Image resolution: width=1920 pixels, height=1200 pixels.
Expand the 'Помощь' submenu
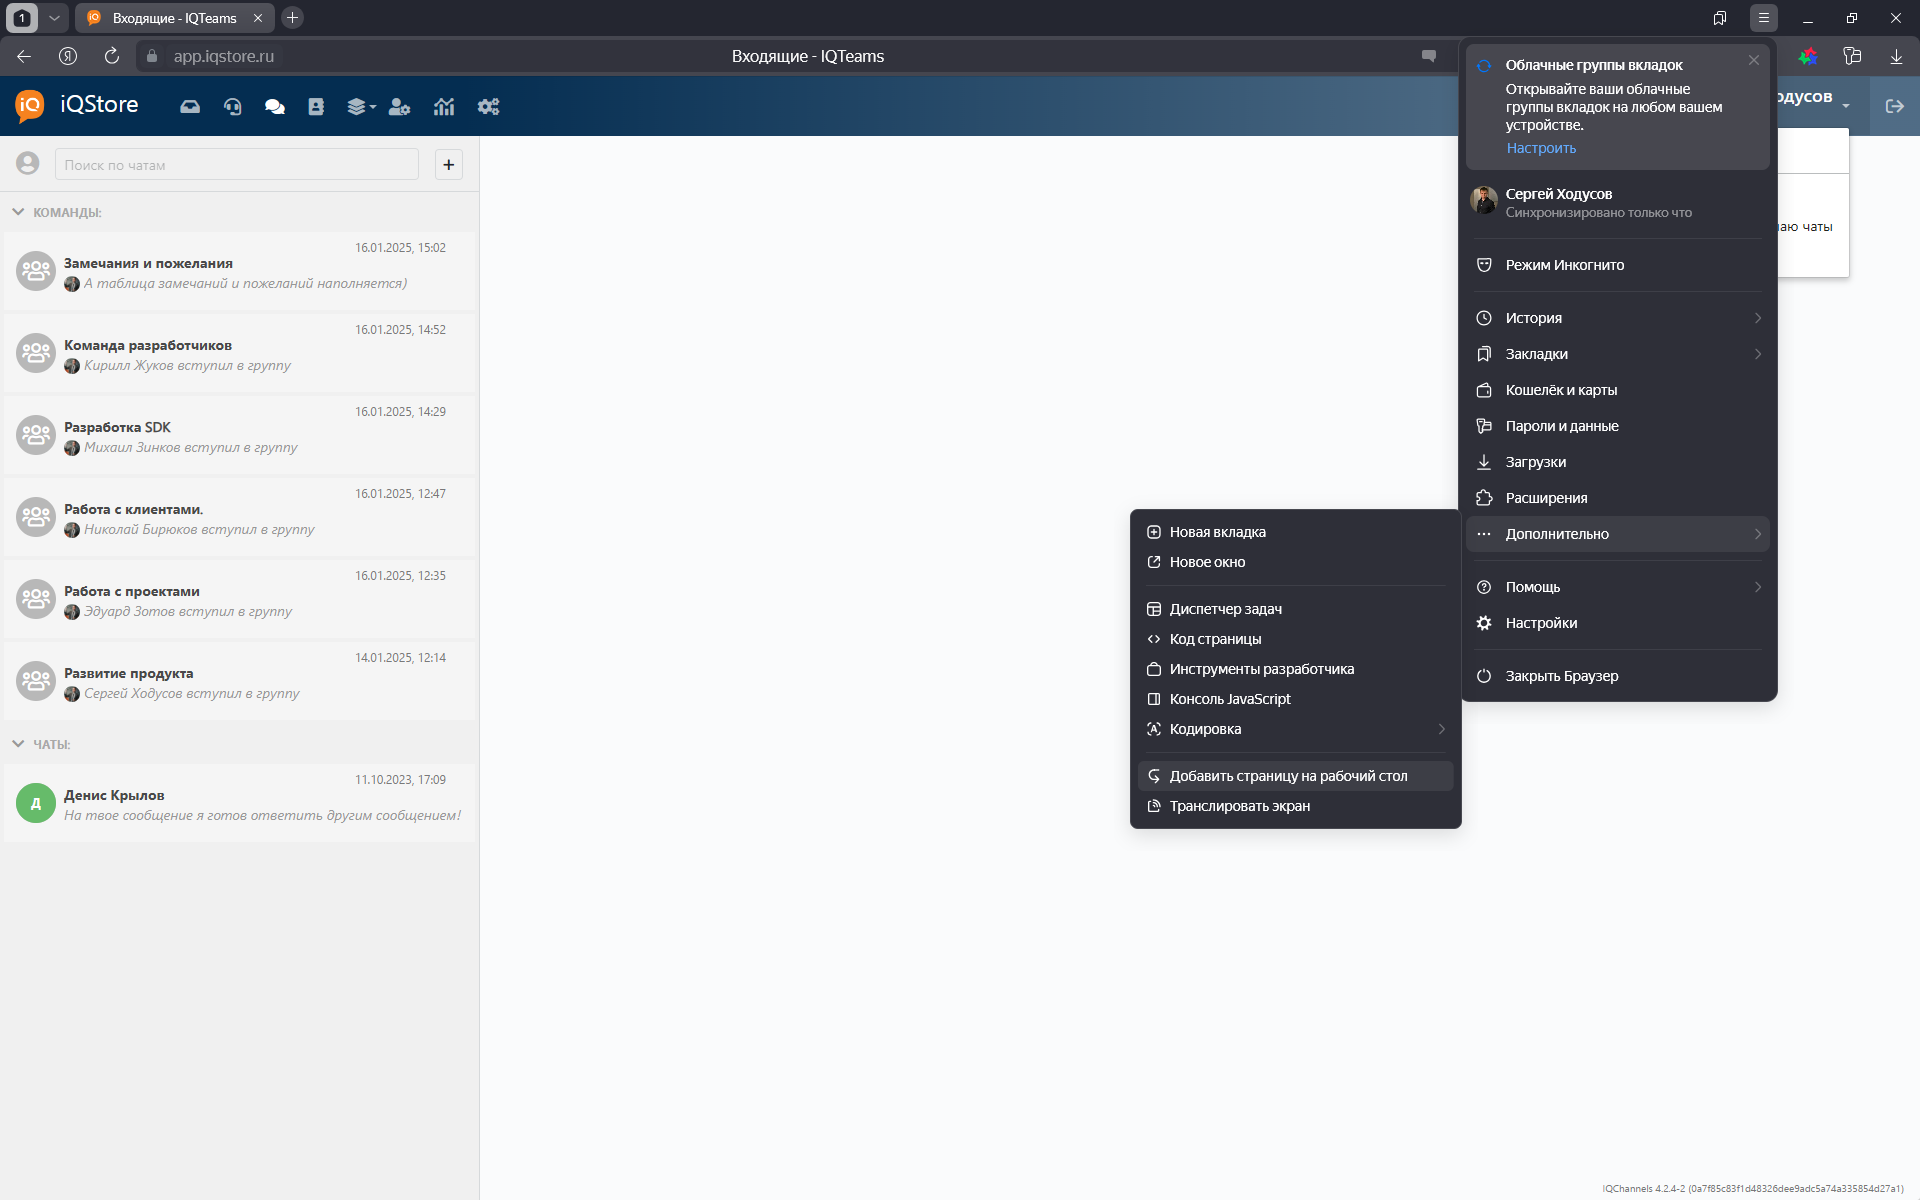coord(1618,587)
